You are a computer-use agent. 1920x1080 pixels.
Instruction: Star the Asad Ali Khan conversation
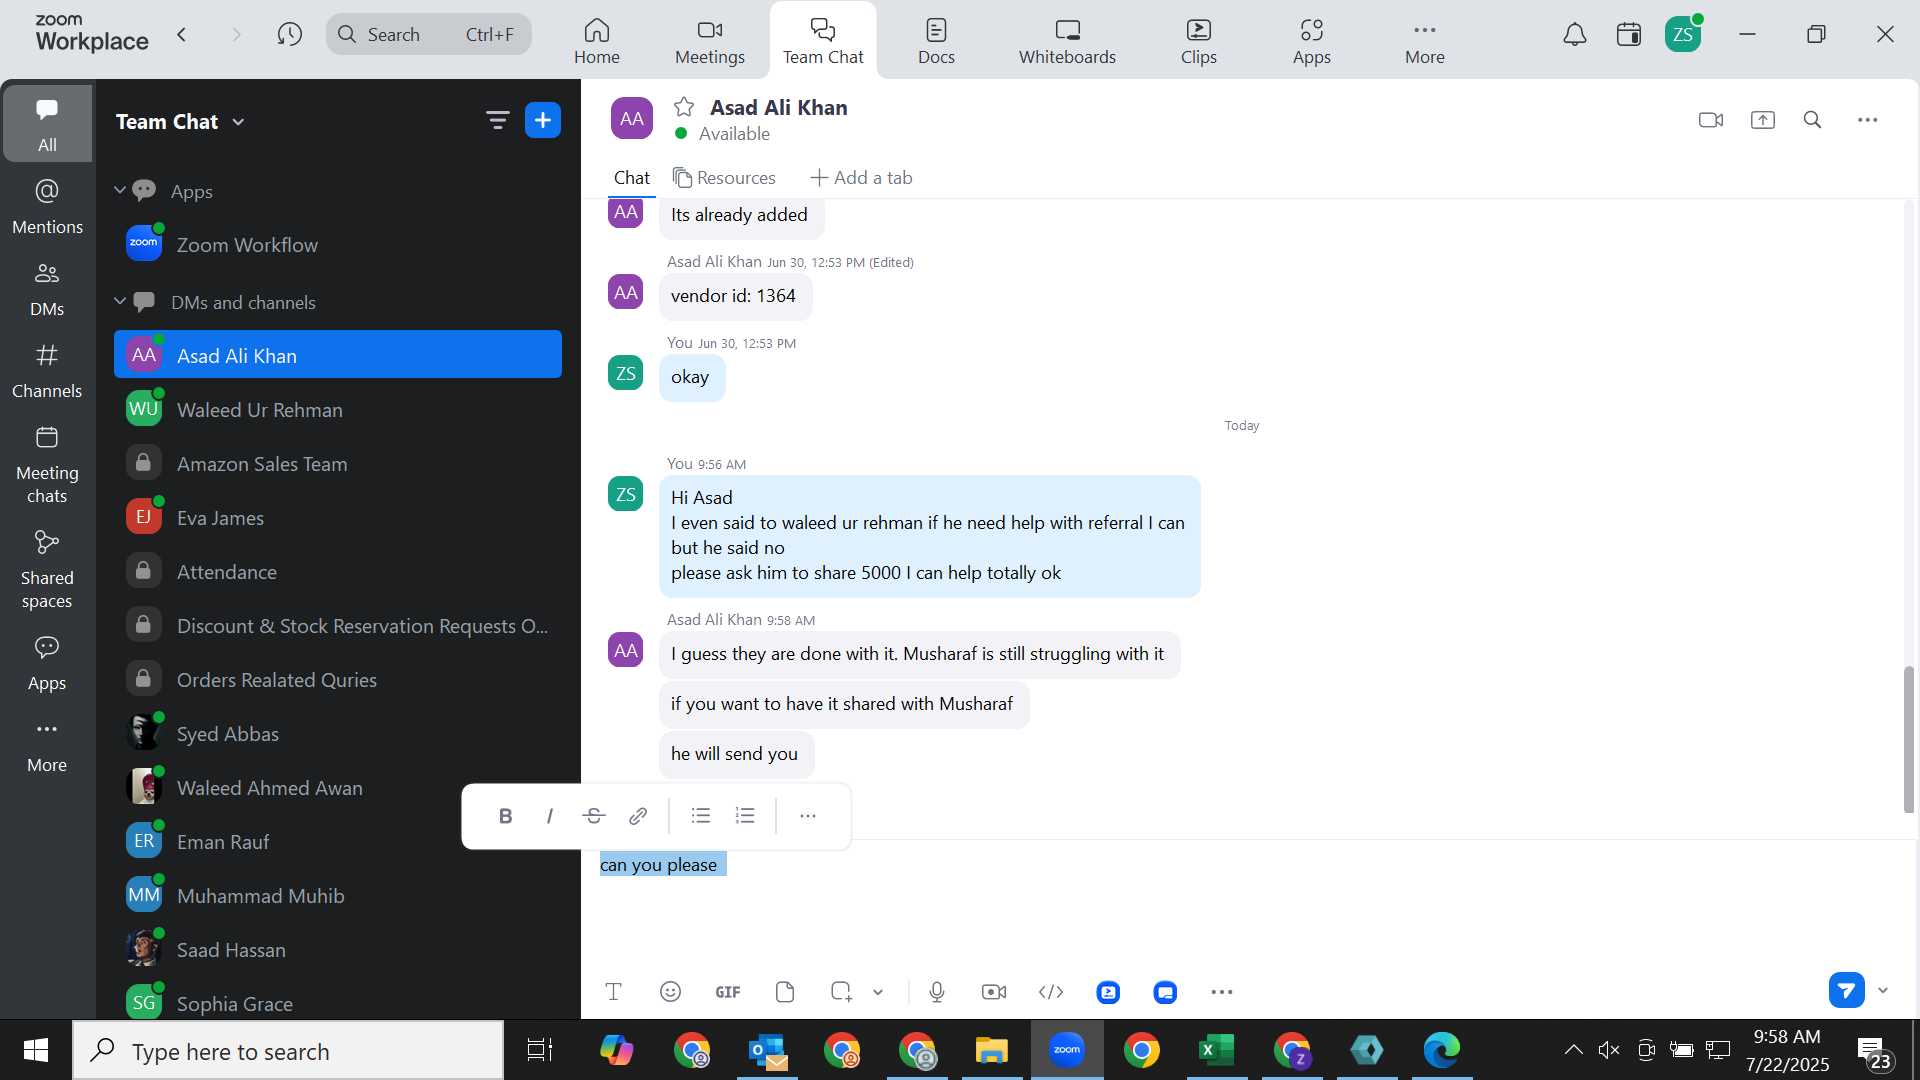tap(684, 107)
